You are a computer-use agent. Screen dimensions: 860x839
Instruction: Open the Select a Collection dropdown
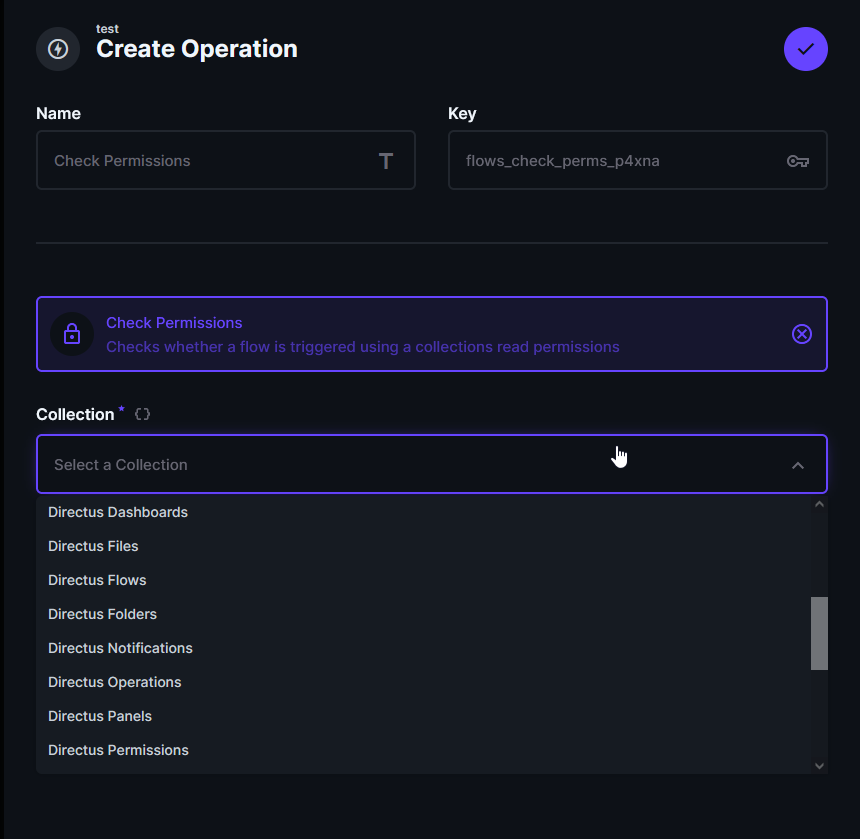point(432,464)
